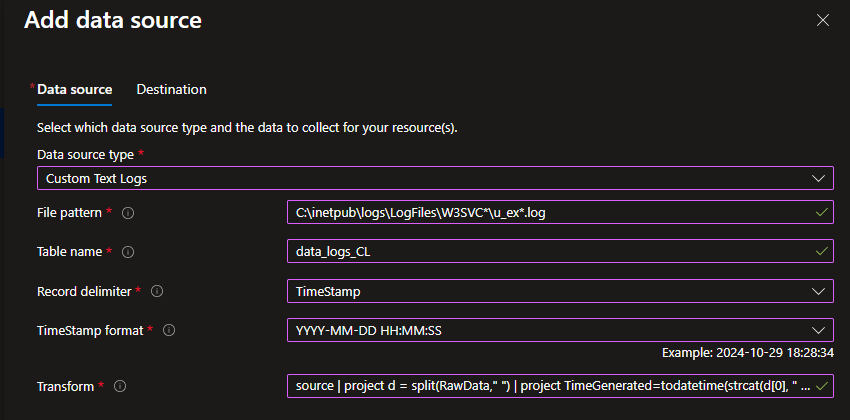The image size is (850, 420).
Task: Open the YYYY-MM-DD HH:MM:SS format dropdown
Action: click(x=561, y=330)
